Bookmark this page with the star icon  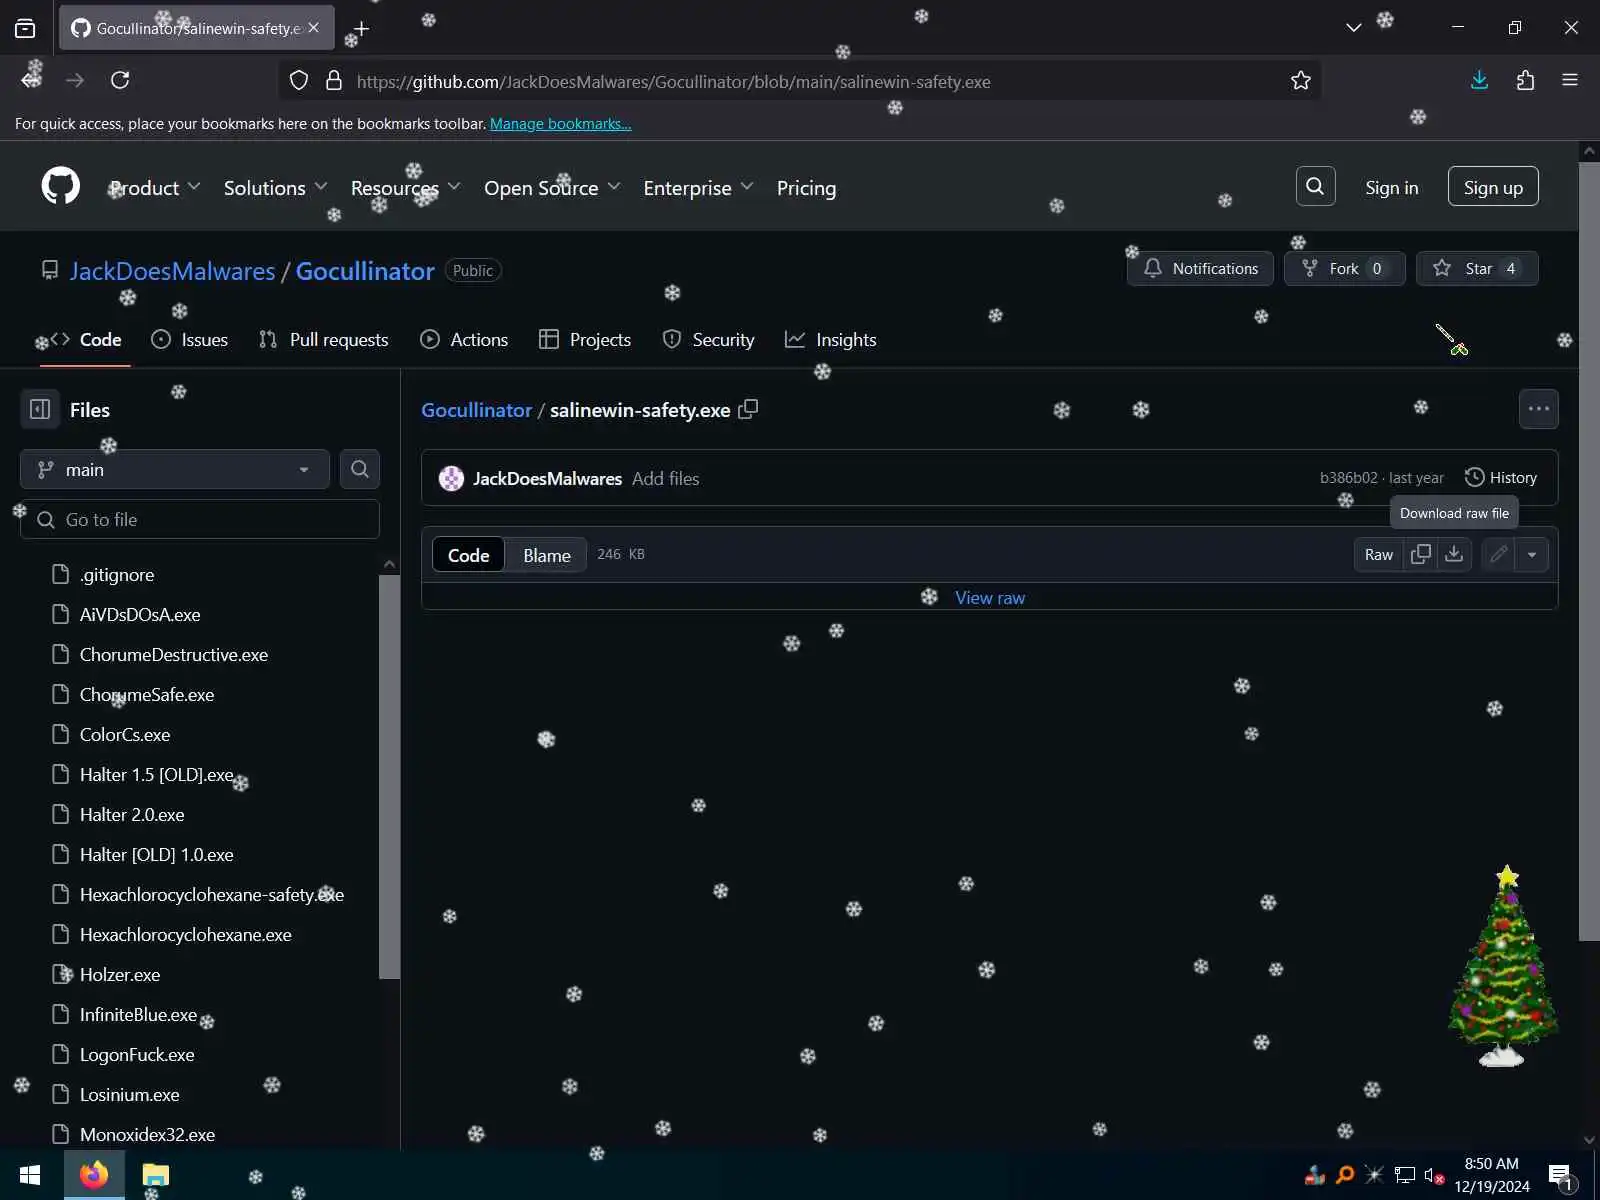coord(1300,80)
